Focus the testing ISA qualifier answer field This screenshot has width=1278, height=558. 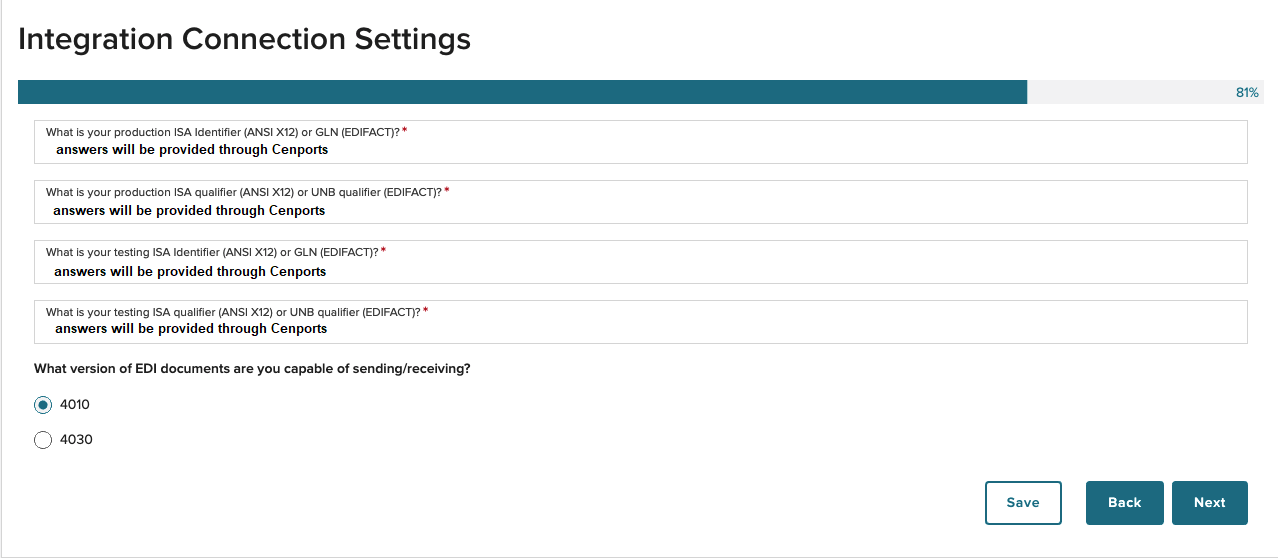point(641,322)
